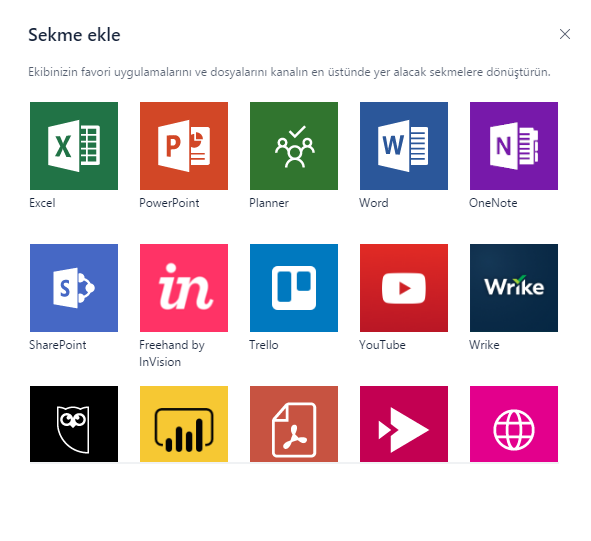Open the Word app tile
This screenshot has height=541, width=591.
point(404,146)
